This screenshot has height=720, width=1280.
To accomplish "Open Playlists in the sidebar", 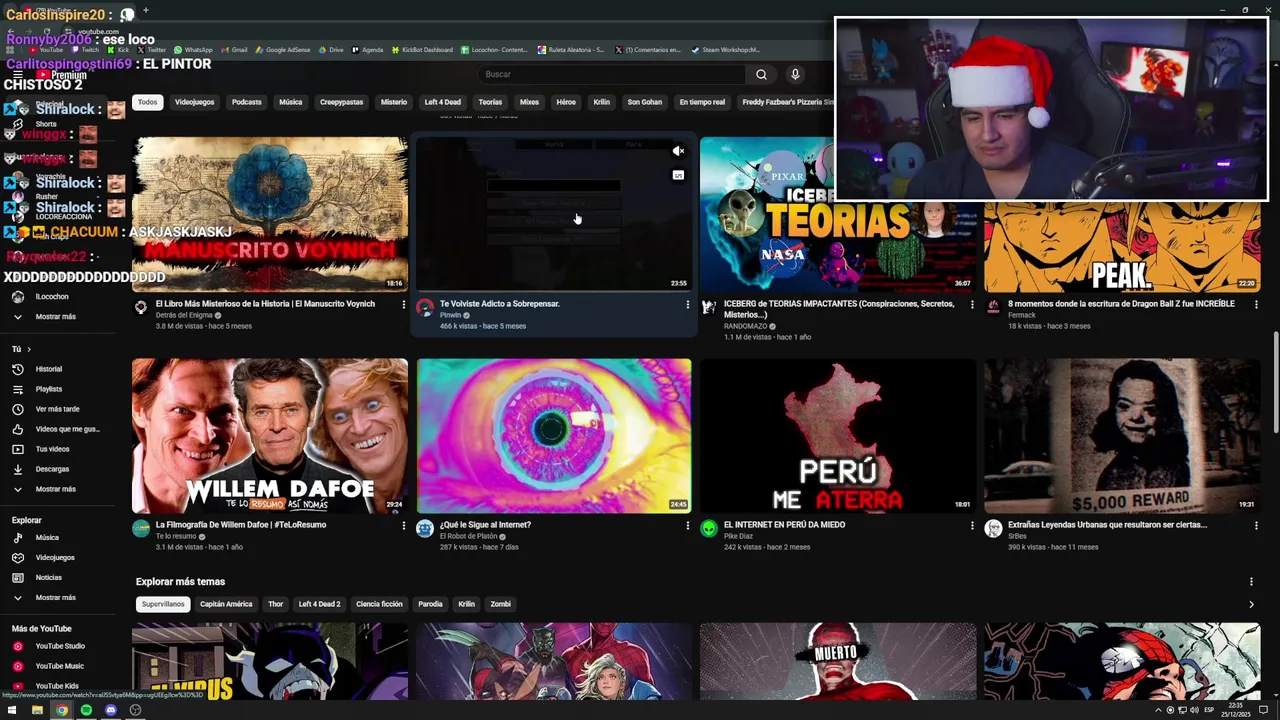I will [49, 389].
